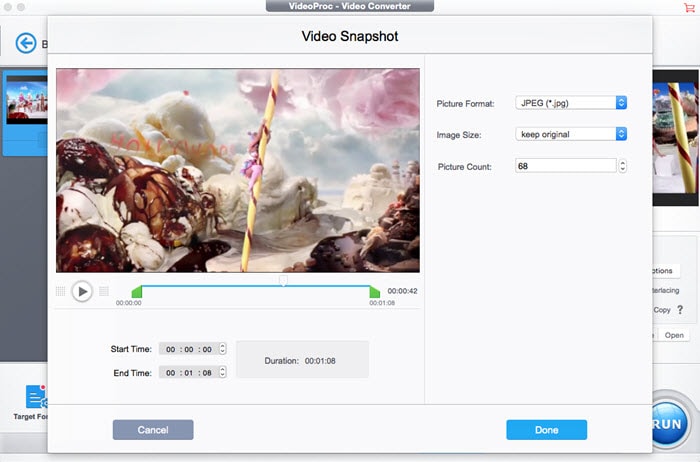Click the Done button
700x462 pixels.
click(x=546, y=430)
